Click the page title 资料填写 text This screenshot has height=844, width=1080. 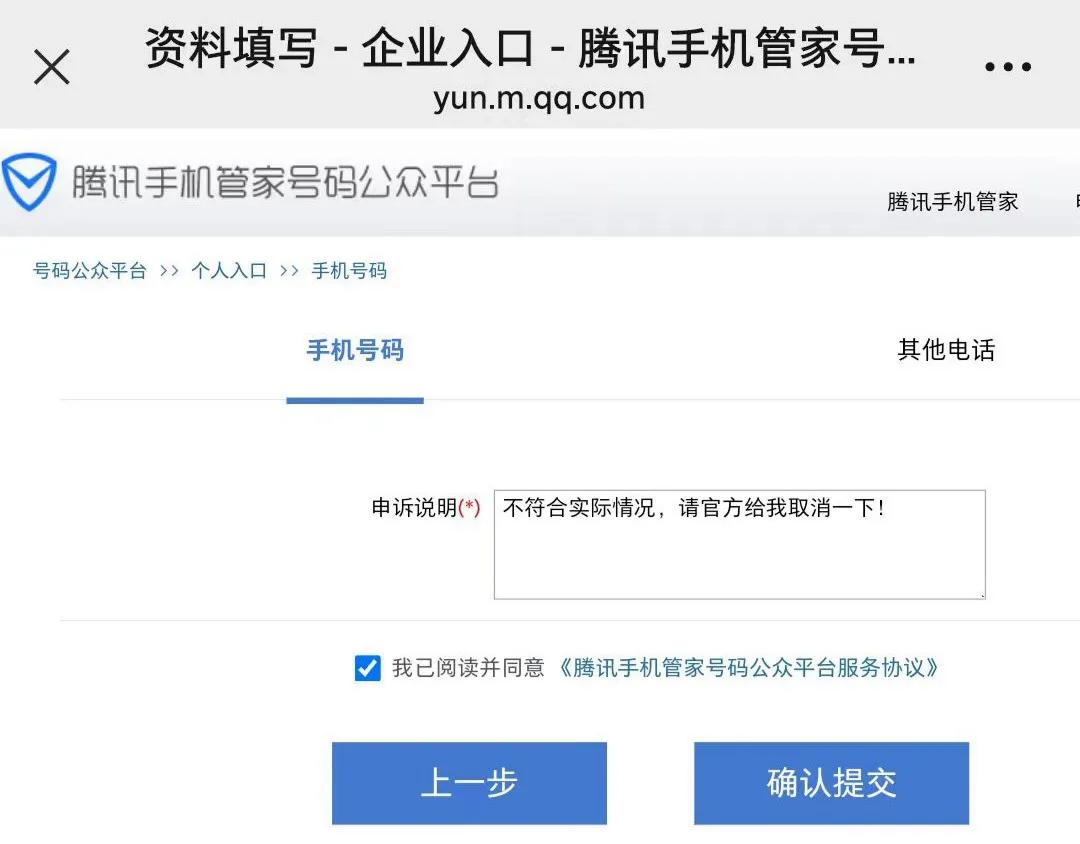coord(231,48)
